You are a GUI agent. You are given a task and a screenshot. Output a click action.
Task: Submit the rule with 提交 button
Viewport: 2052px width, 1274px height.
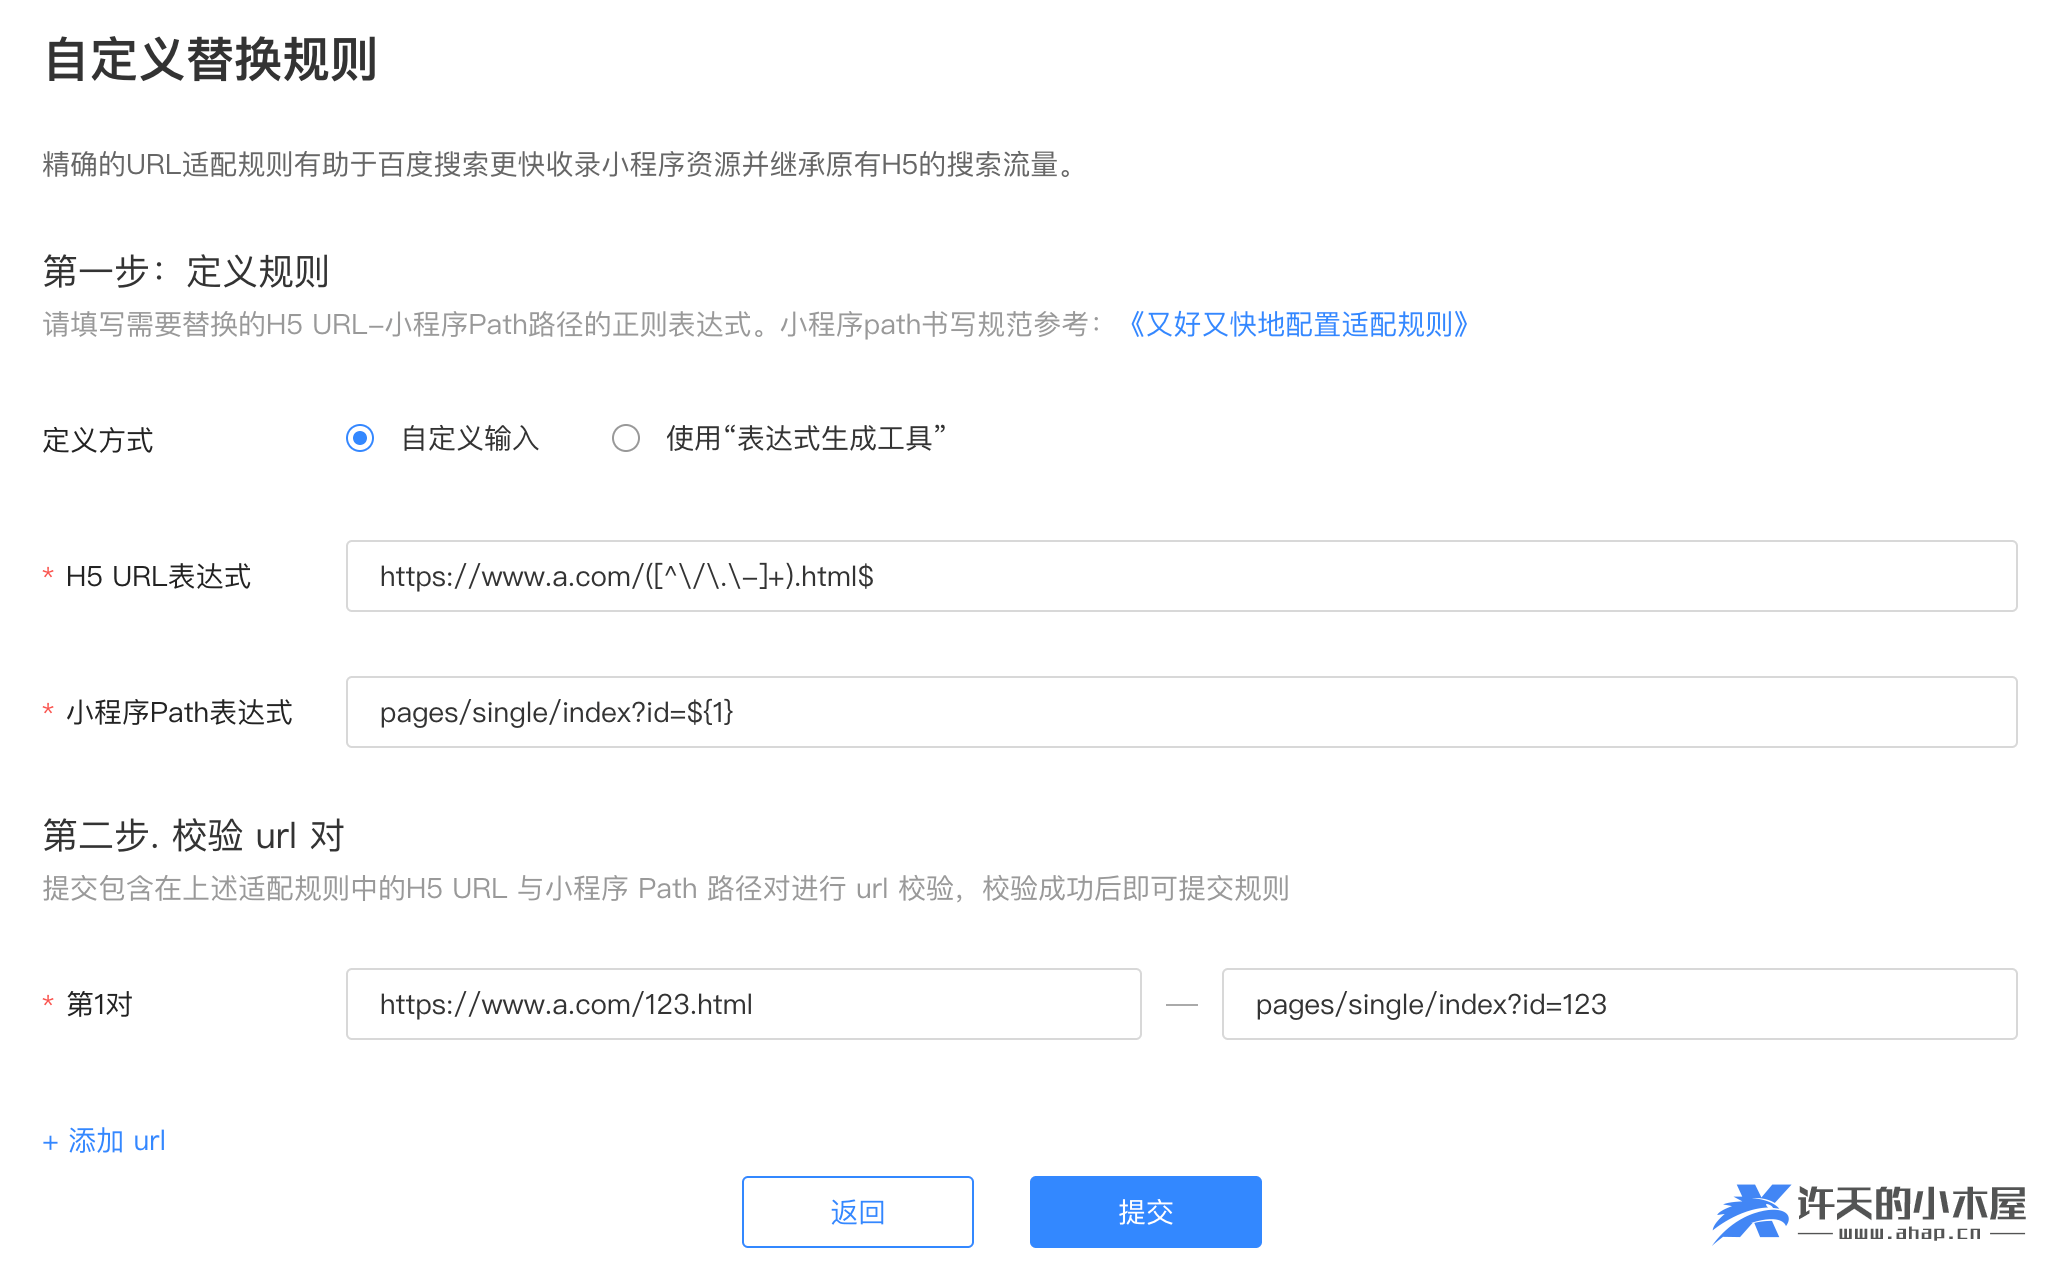tap(1146, 1212)
